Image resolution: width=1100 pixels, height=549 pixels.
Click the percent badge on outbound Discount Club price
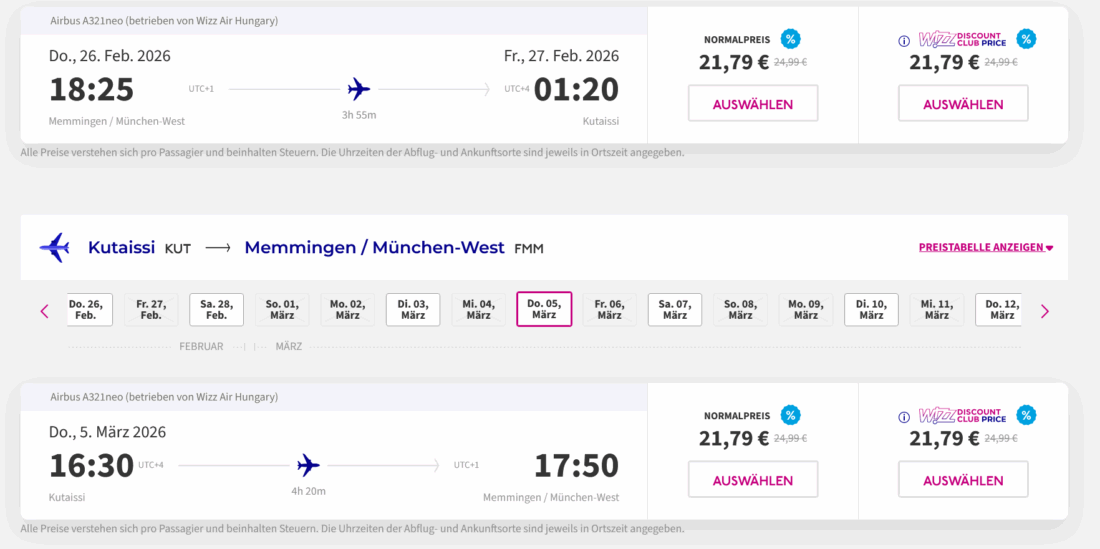1026,39
